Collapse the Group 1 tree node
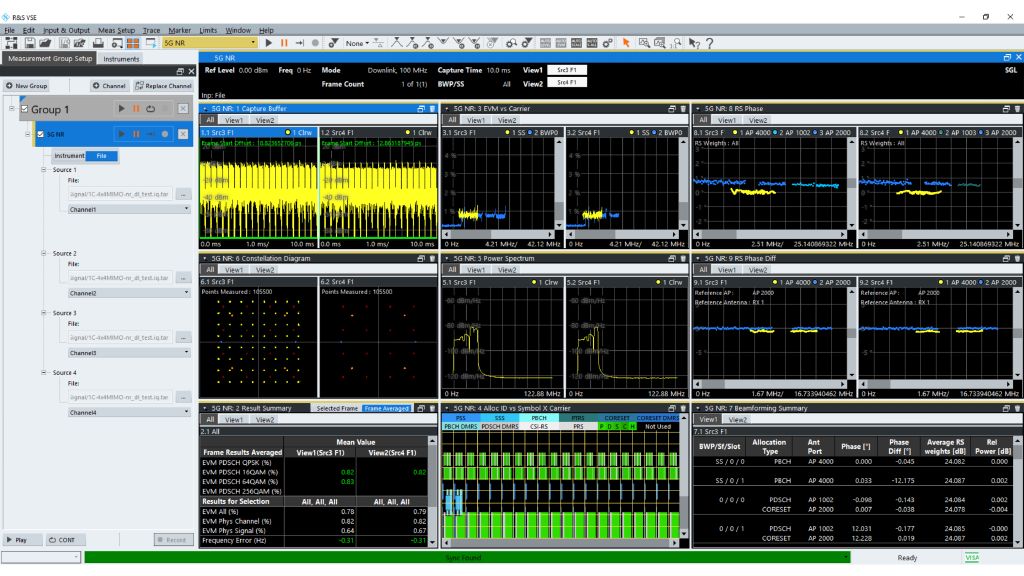The height and width of the screenshot is (576, 1024). [x=11, y=108]
